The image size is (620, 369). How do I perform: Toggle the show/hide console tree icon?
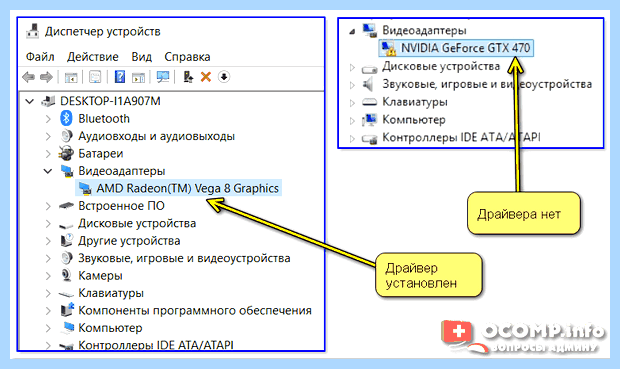71,77
